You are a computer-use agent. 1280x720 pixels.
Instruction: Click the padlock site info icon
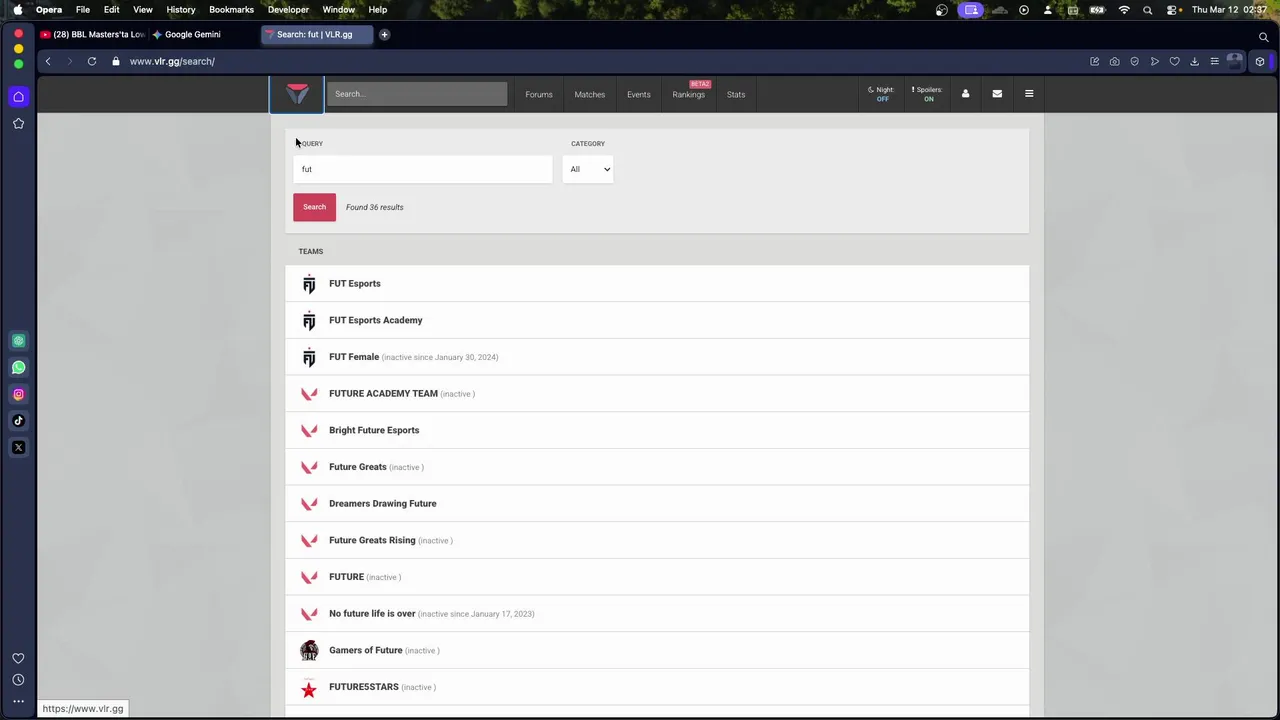[x=116, y=61]
